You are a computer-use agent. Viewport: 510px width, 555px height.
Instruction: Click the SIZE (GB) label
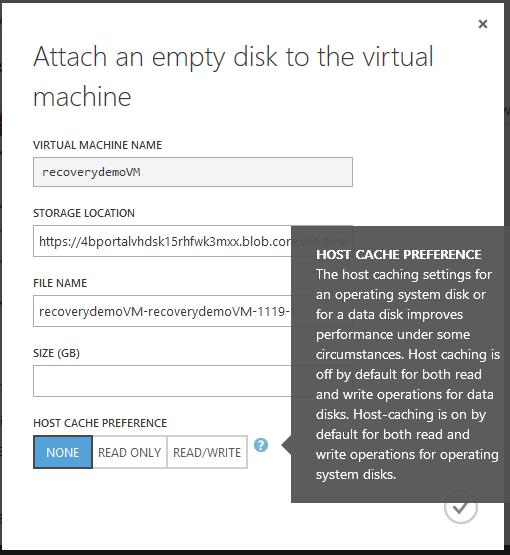tap(56, 353)
